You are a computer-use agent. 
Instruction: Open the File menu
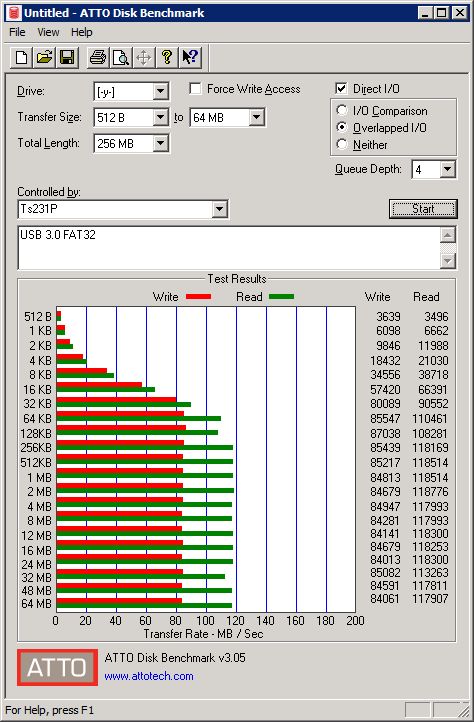point(17,32)
